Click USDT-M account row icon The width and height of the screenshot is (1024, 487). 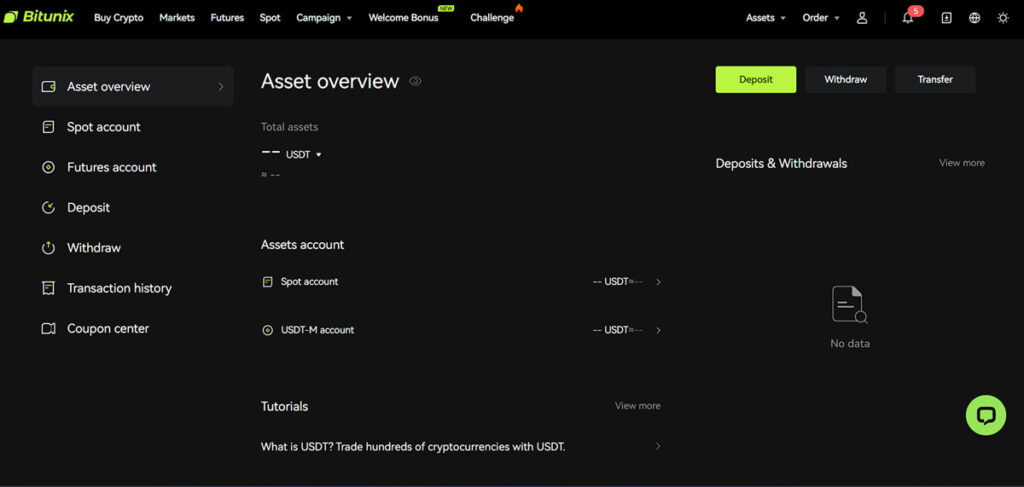pyautogui.click(x=267, y=330)
